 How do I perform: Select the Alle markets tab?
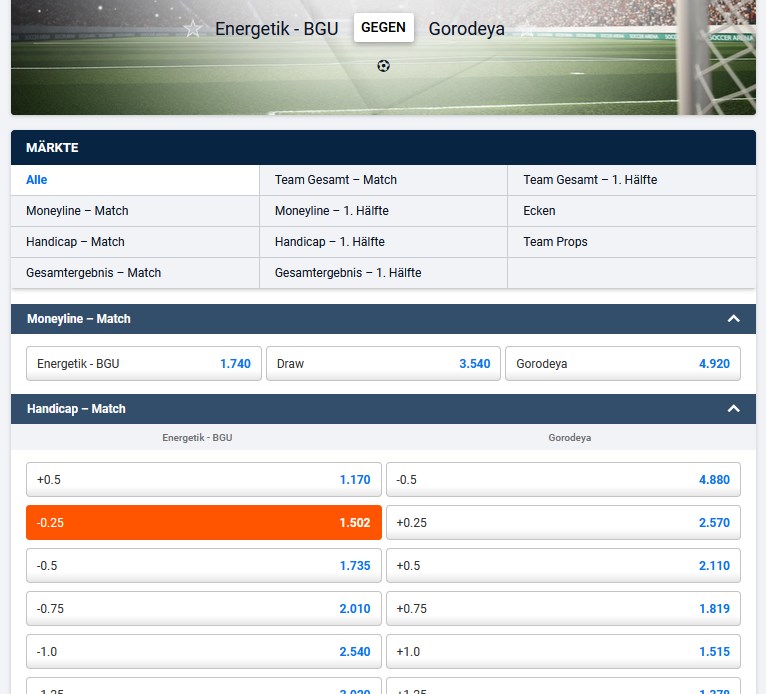(135, 180)
